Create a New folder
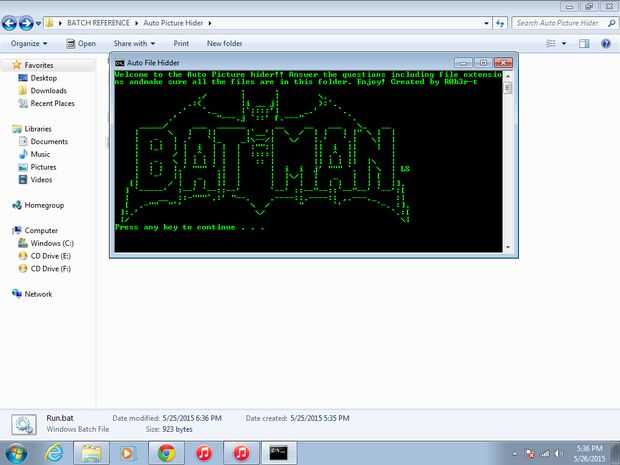This screenshot has height=465, width=620. coord(224,43)
